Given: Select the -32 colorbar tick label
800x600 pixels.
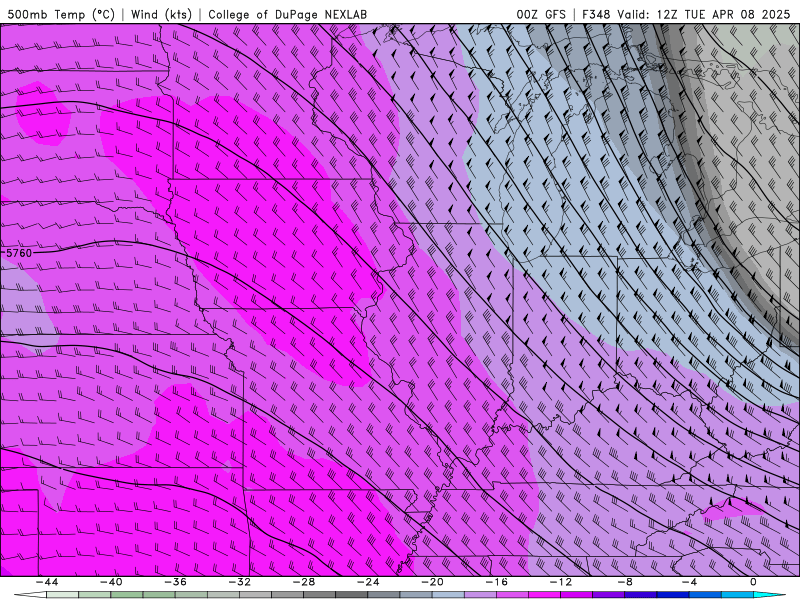Looking at the screenshot, I should tap(239, 582).
